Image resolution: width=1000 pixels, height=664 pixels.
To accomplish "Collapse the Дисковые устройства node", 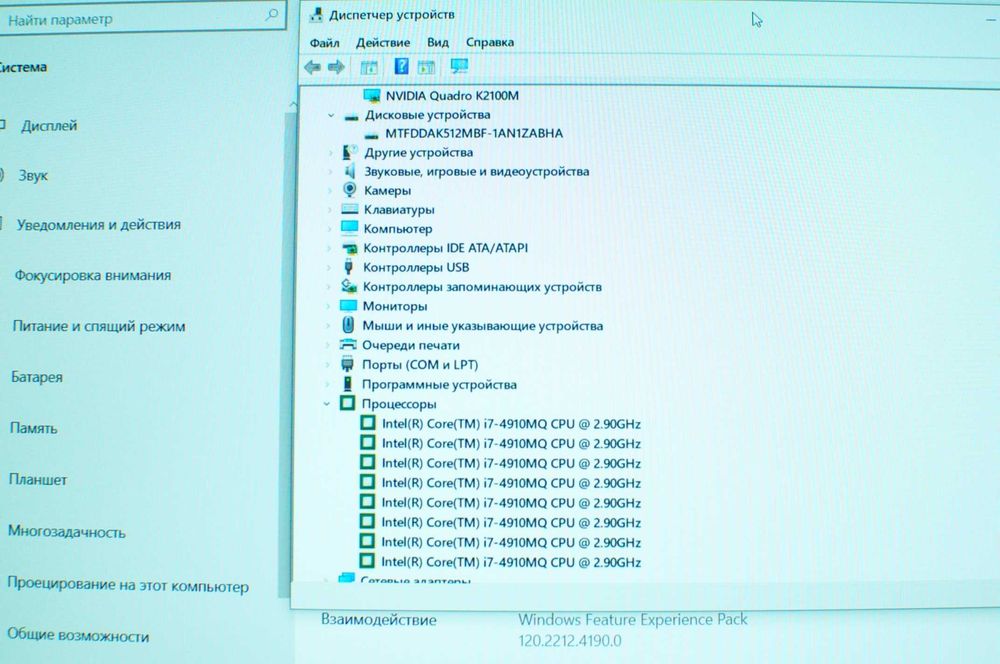I will pos(331,115).
